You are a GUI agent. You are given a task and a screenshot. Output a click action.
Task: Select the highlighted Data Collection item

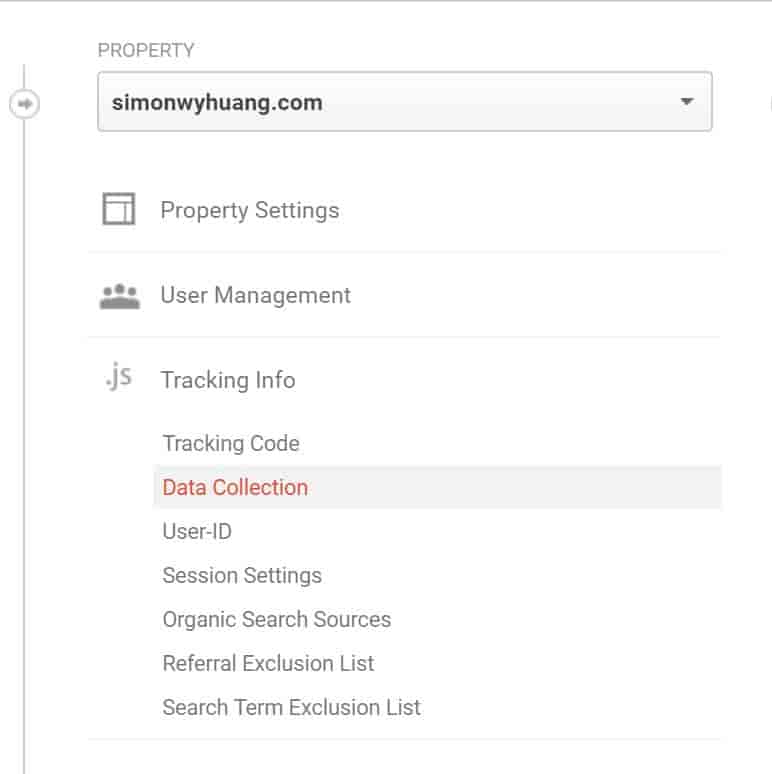pos(437,487)
